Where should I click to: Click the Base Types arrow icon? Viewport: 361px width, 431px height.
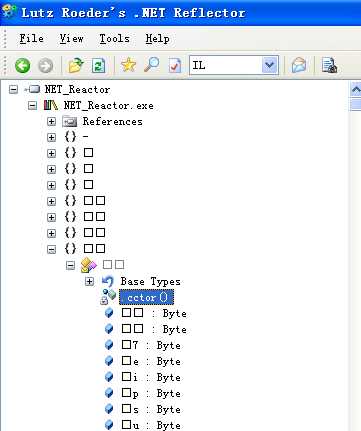click(x=108, y=281)
